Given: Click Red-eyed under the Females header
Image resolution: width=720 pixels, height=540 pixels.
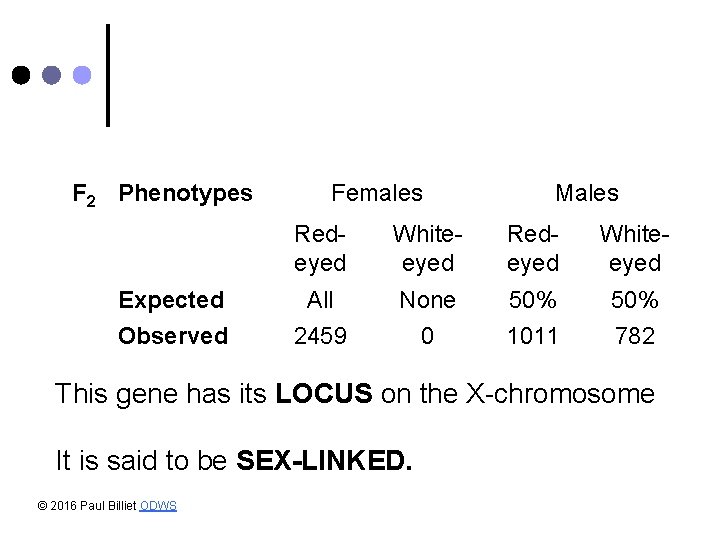Looking at the screenshot, I should pyautogui.click(x=320, y=248).
